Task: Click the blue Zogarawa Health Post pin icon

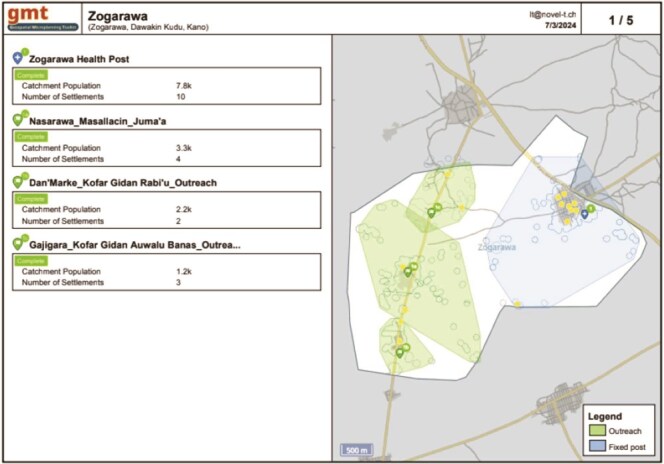Action: (18, 59)
